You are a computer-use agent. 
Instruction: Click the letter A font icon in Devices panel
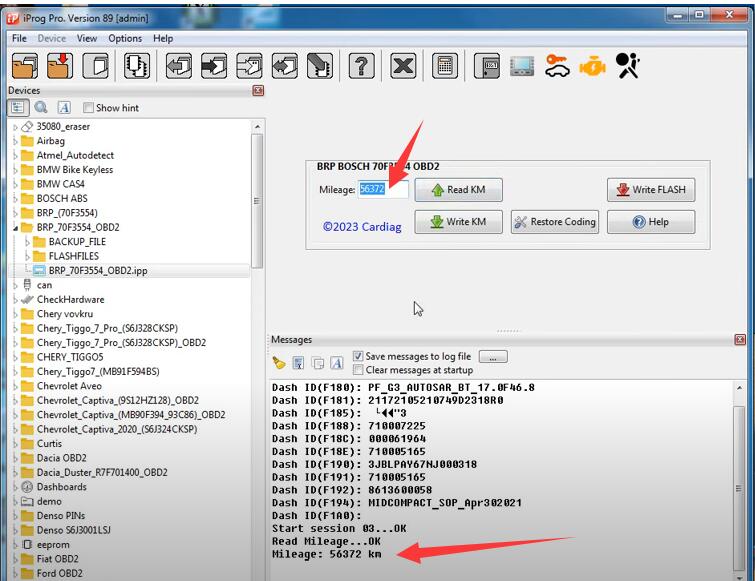click(64, 107)
